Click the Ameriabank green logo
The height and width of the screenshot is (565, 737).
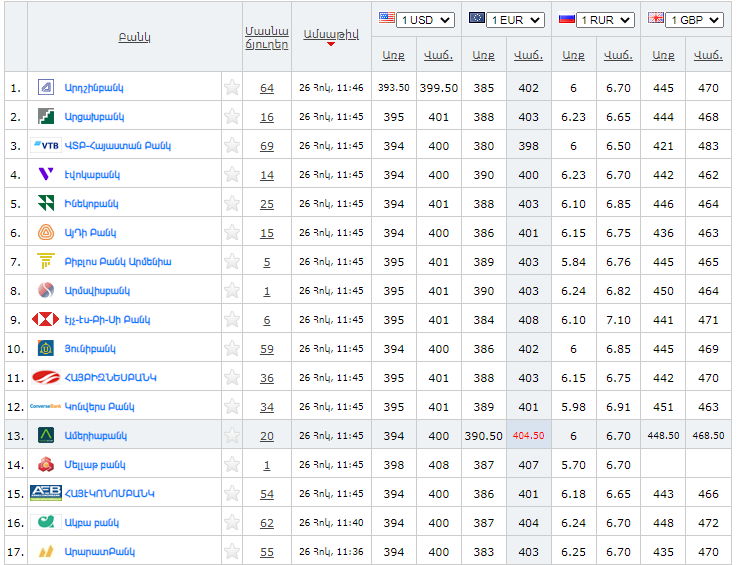click(x=46, y=435)
